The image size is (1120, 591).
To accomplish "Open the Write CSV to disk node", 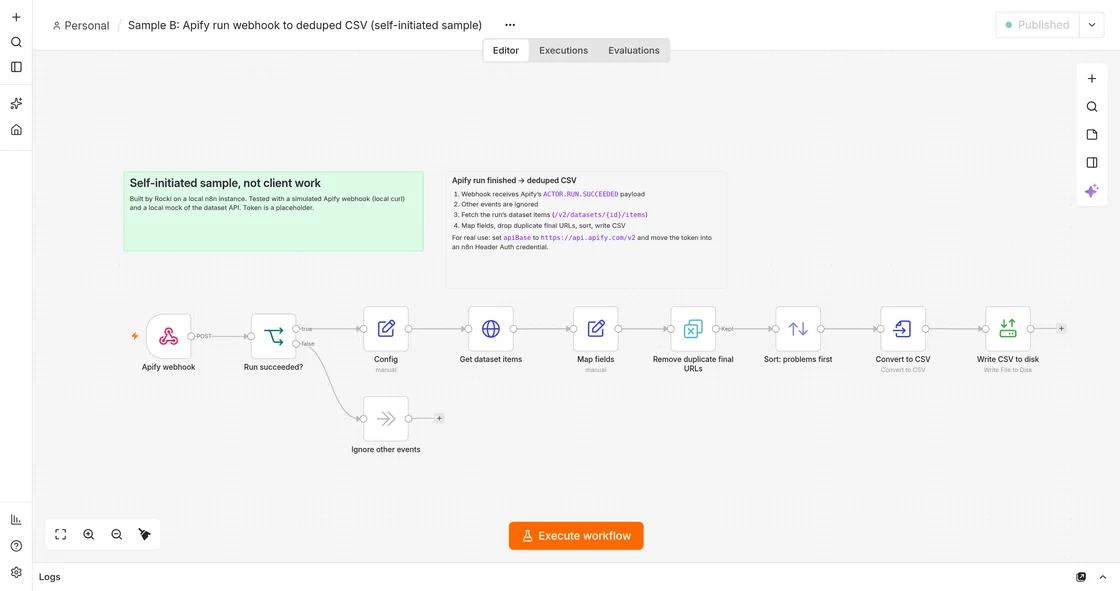I will 1008,329.
